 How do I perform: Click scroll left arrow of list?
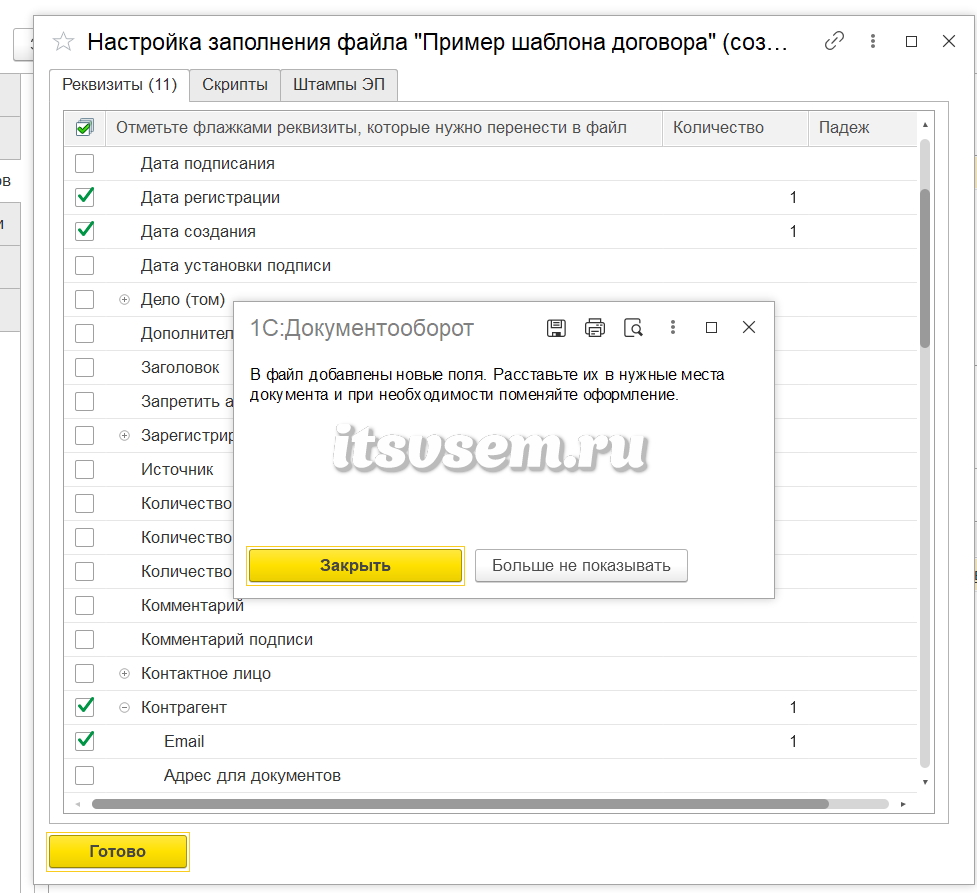(78, 804)
